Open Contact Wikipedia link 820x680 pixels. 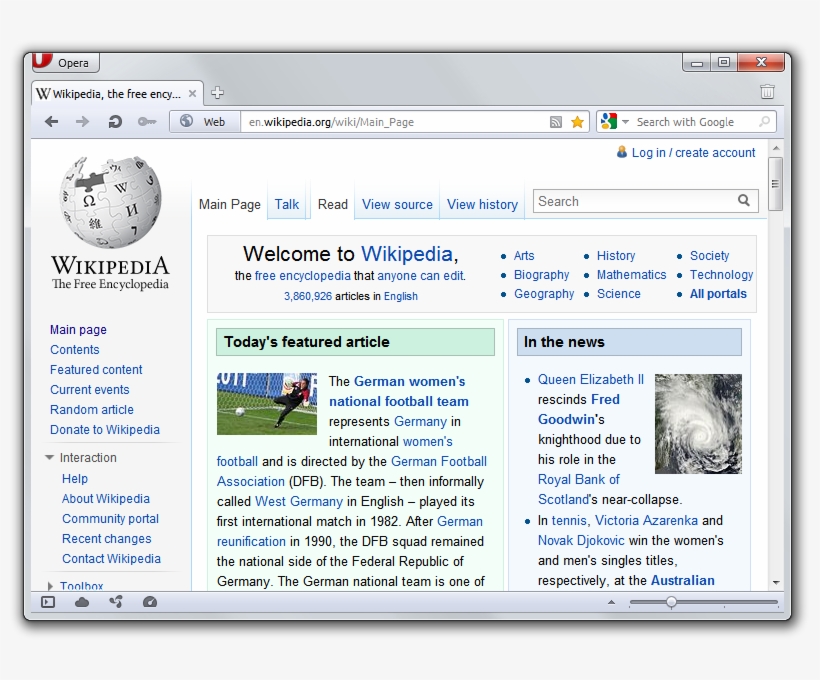(111, 559)
